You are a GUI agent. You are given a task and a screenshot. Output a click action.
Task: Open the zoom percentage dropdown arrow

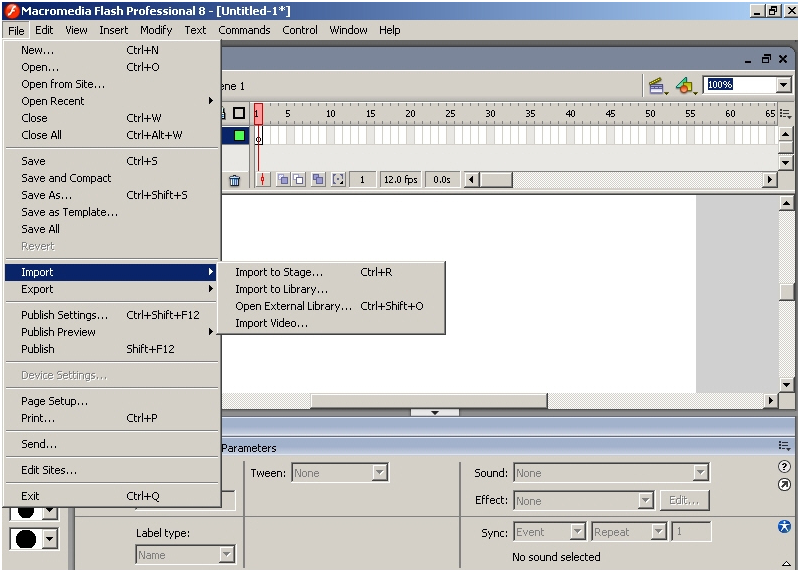tap(784, 85)
